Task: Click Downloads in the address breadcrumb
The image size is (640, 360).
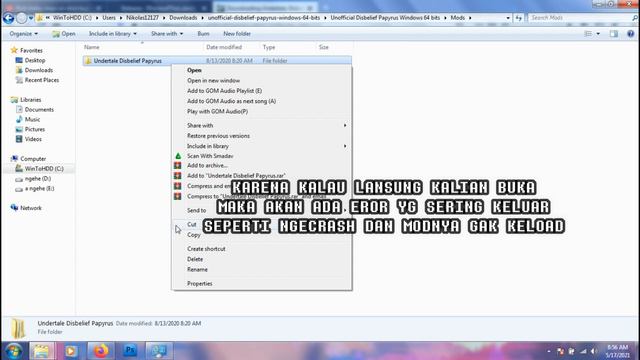Action: click(x=183, y=18)
